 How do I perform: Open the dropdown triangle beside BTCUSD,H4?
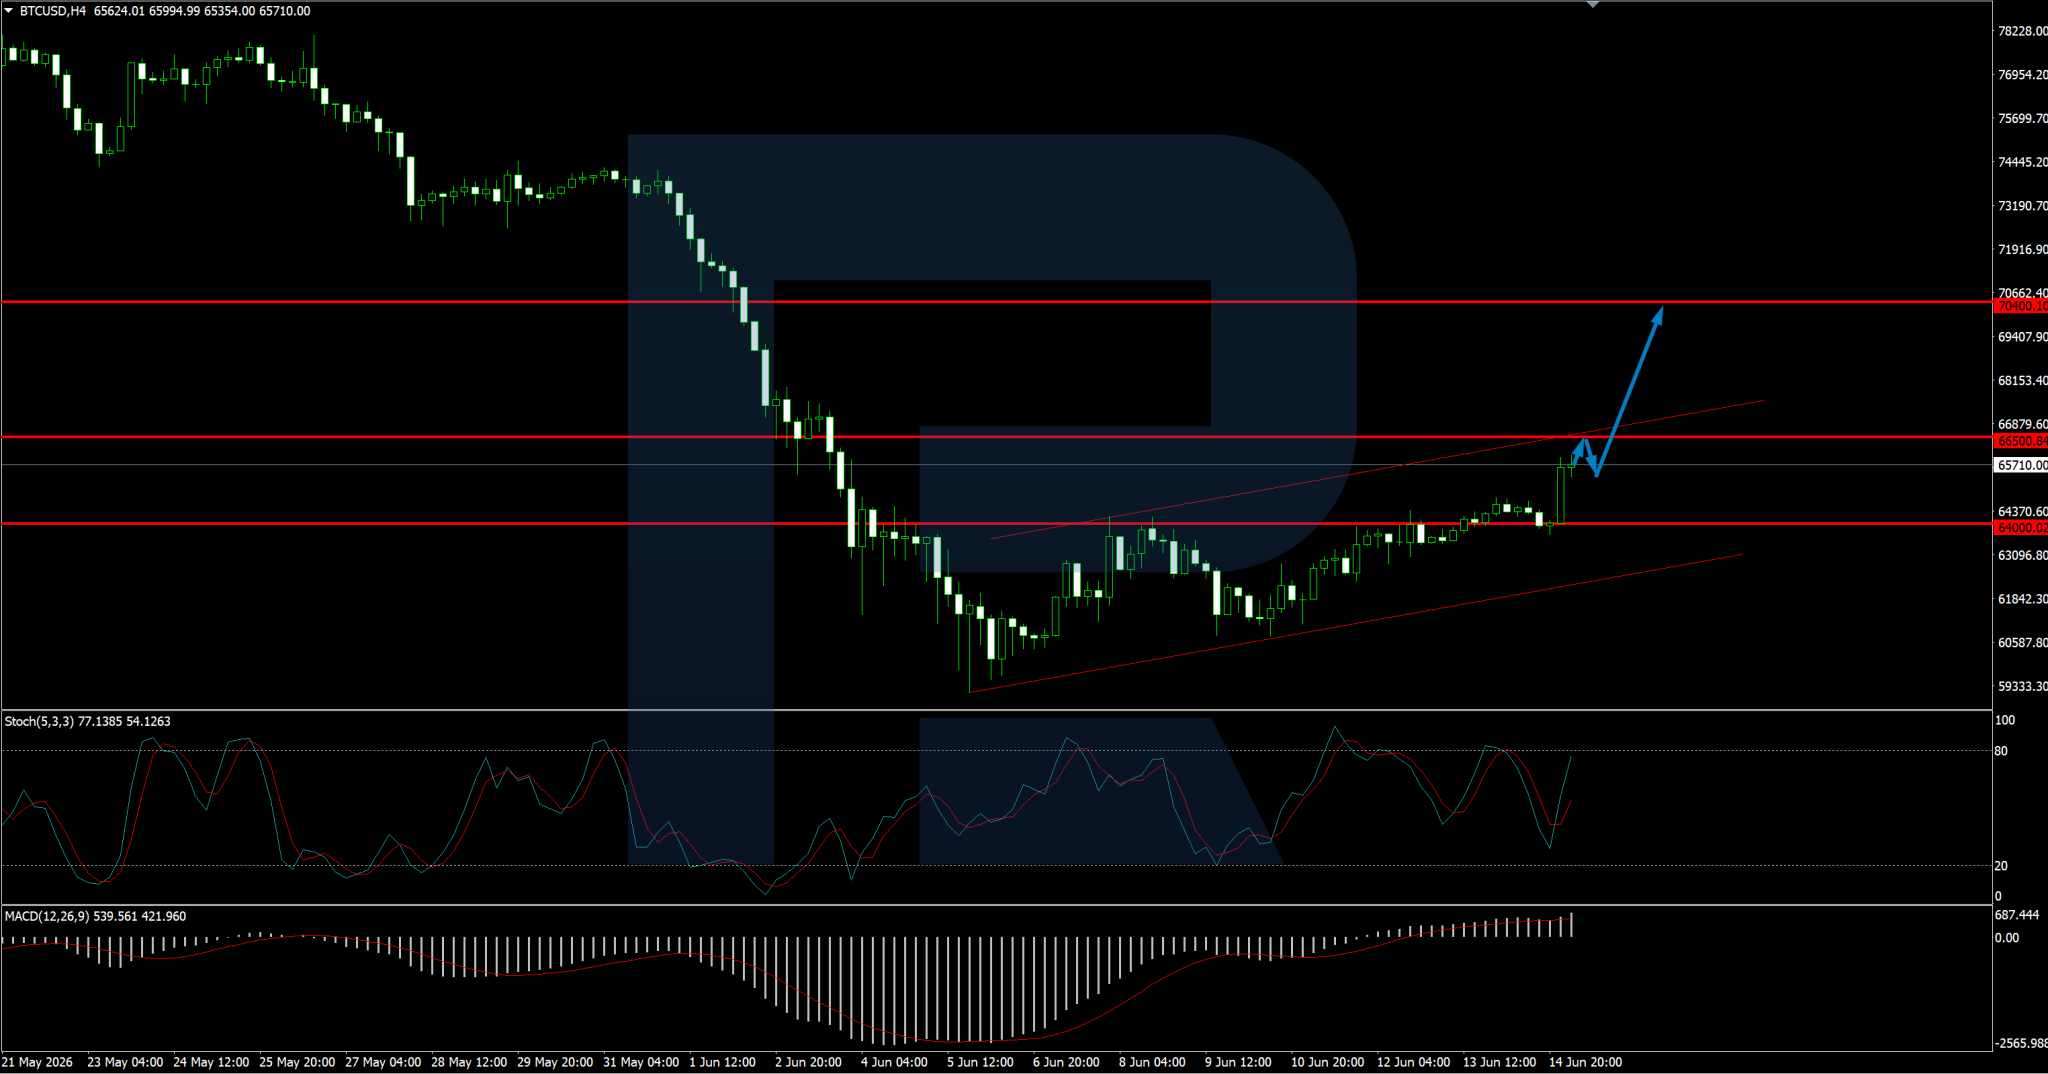pos(9,11)
